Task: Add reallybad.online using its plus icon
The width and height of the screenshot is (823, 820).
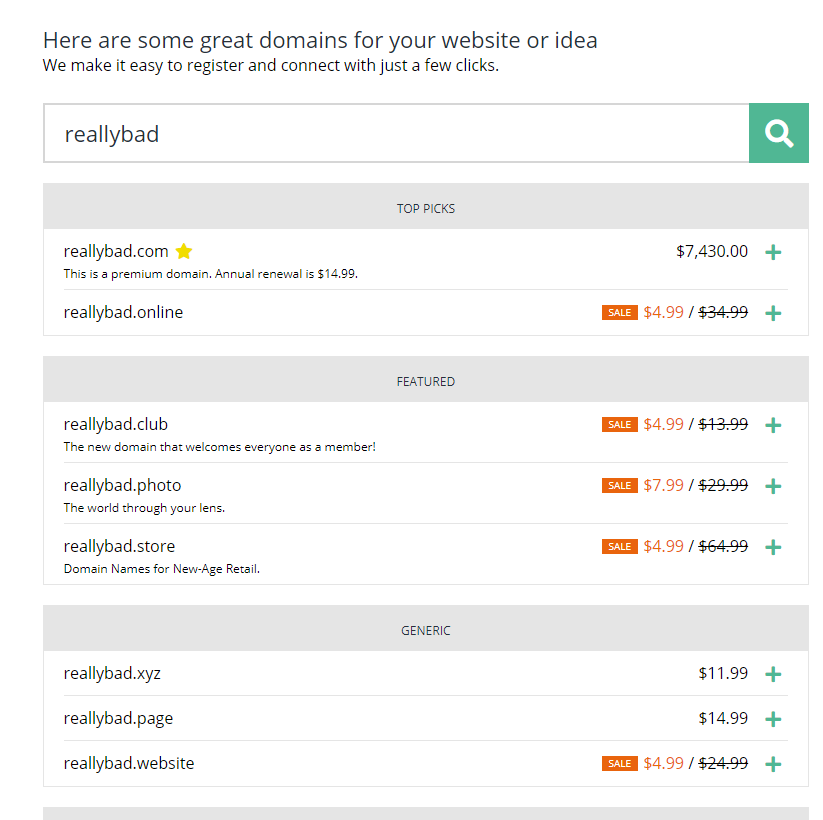Action: tap(773, 313)
